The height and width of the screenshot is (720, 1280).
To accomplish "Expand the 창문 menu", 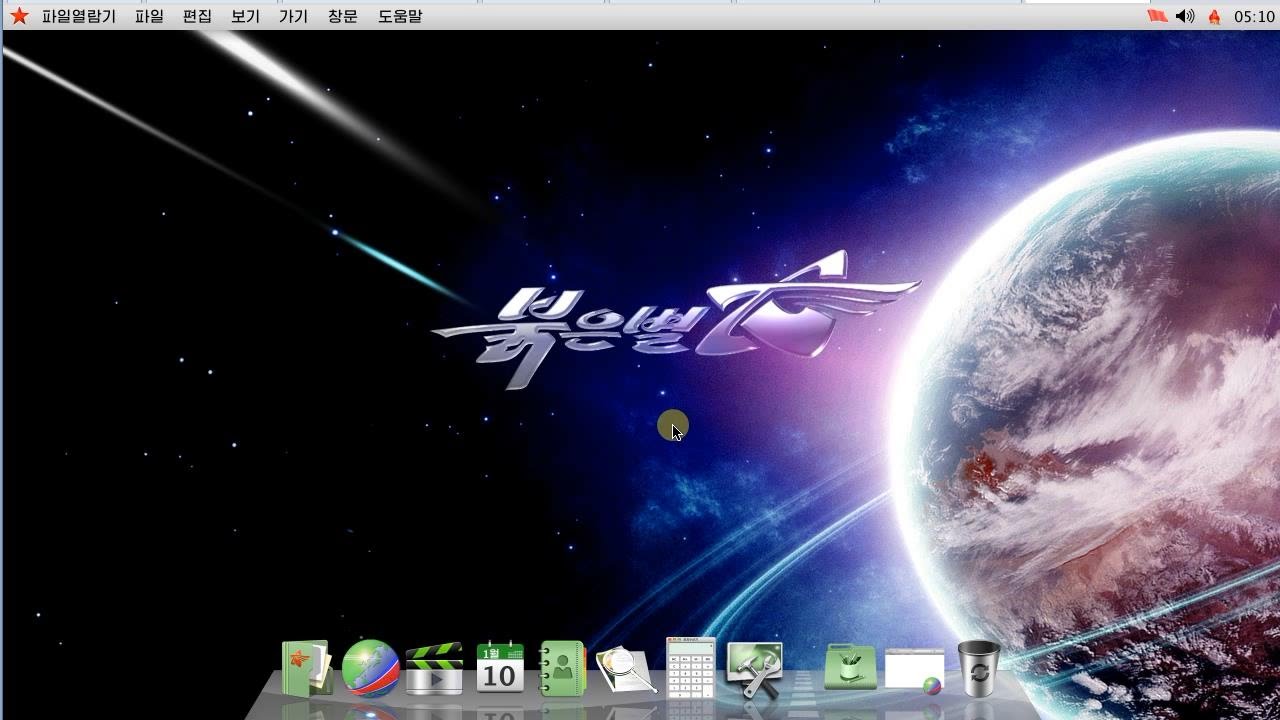I will (342, 16).
